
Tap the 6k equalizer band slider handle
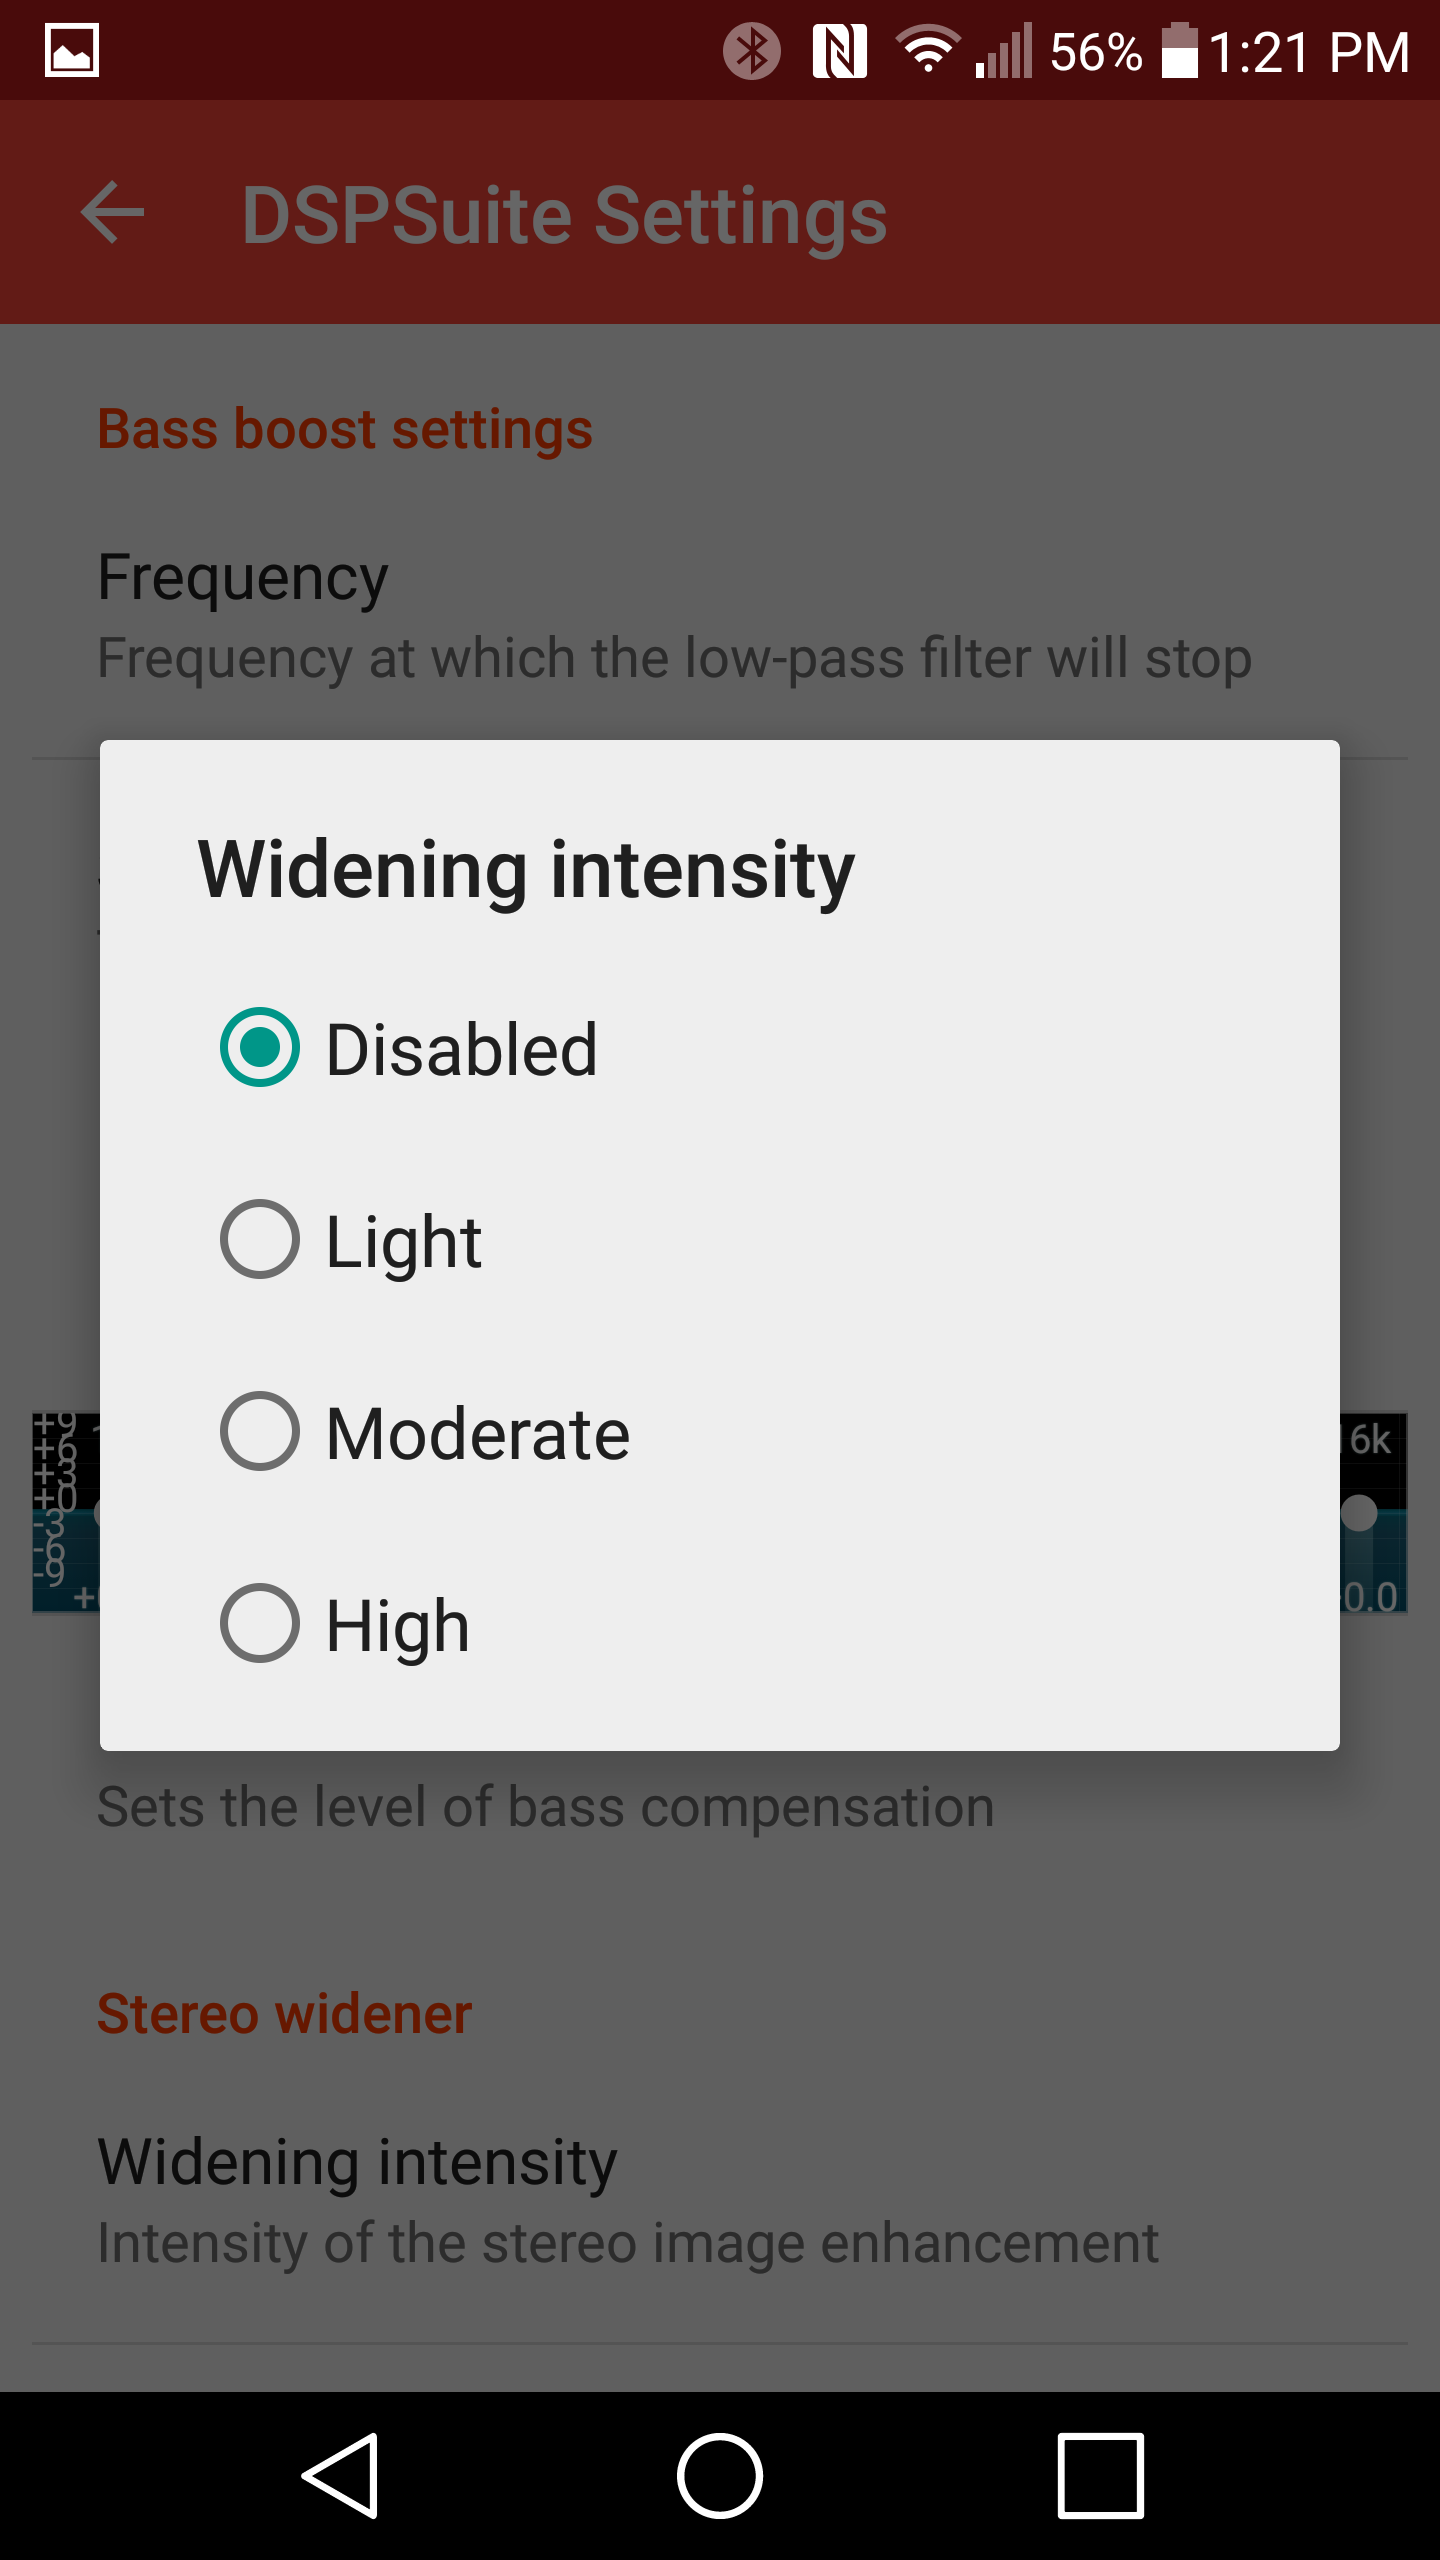[x=1360, y=1512]
